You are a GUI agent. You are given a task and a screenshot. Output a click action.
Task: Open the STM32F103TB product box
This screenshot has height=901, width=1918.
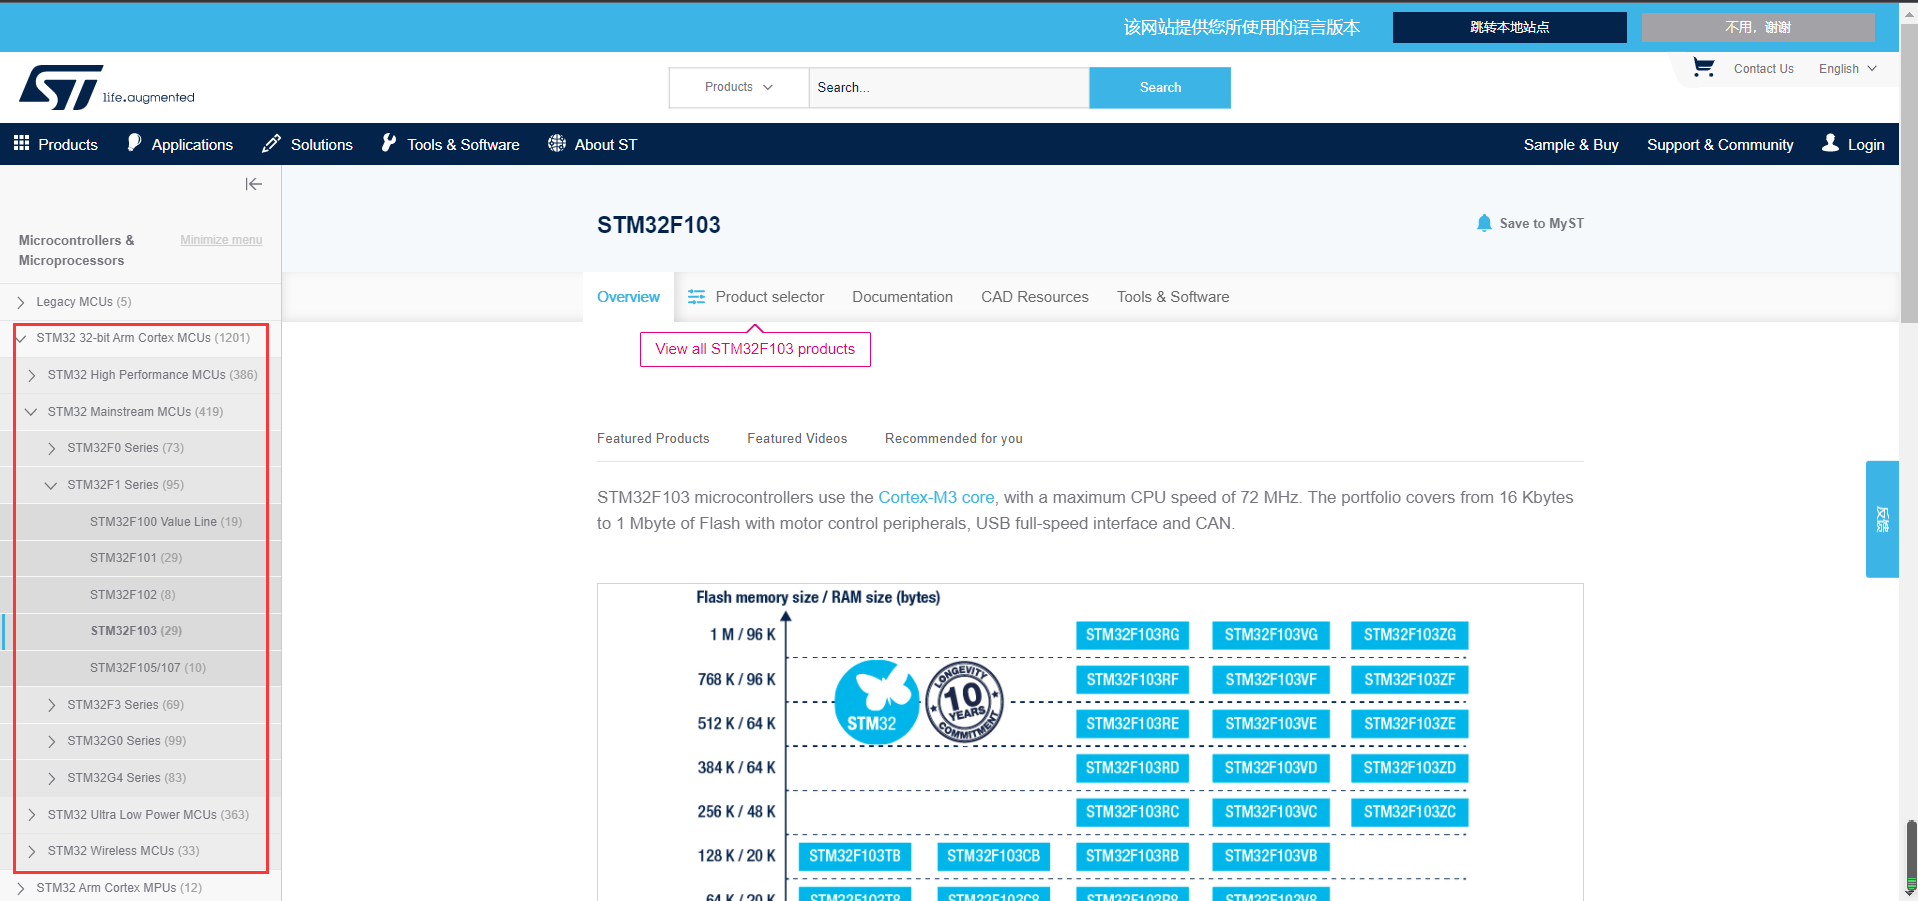(x=855, y=856)
